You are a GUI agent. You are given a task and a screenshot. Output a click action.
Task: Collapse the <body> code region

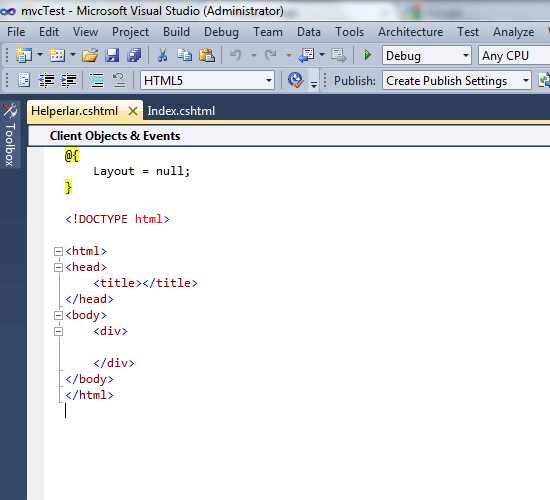pos(58,315)
